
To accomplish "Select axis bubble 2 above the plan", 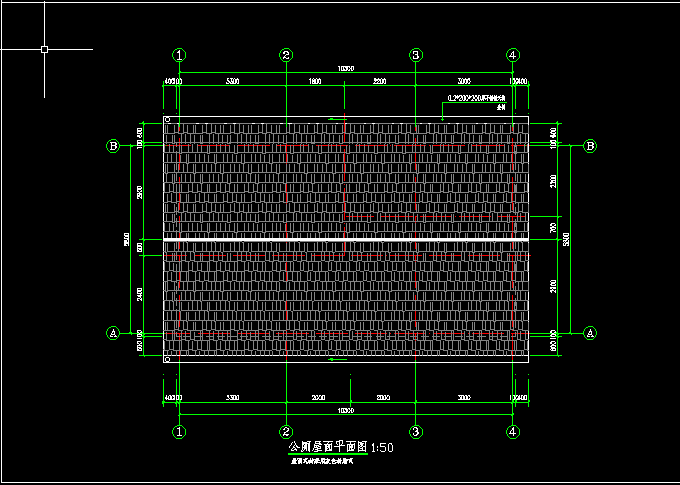I will pyautogui.click(x=286, y=55).
